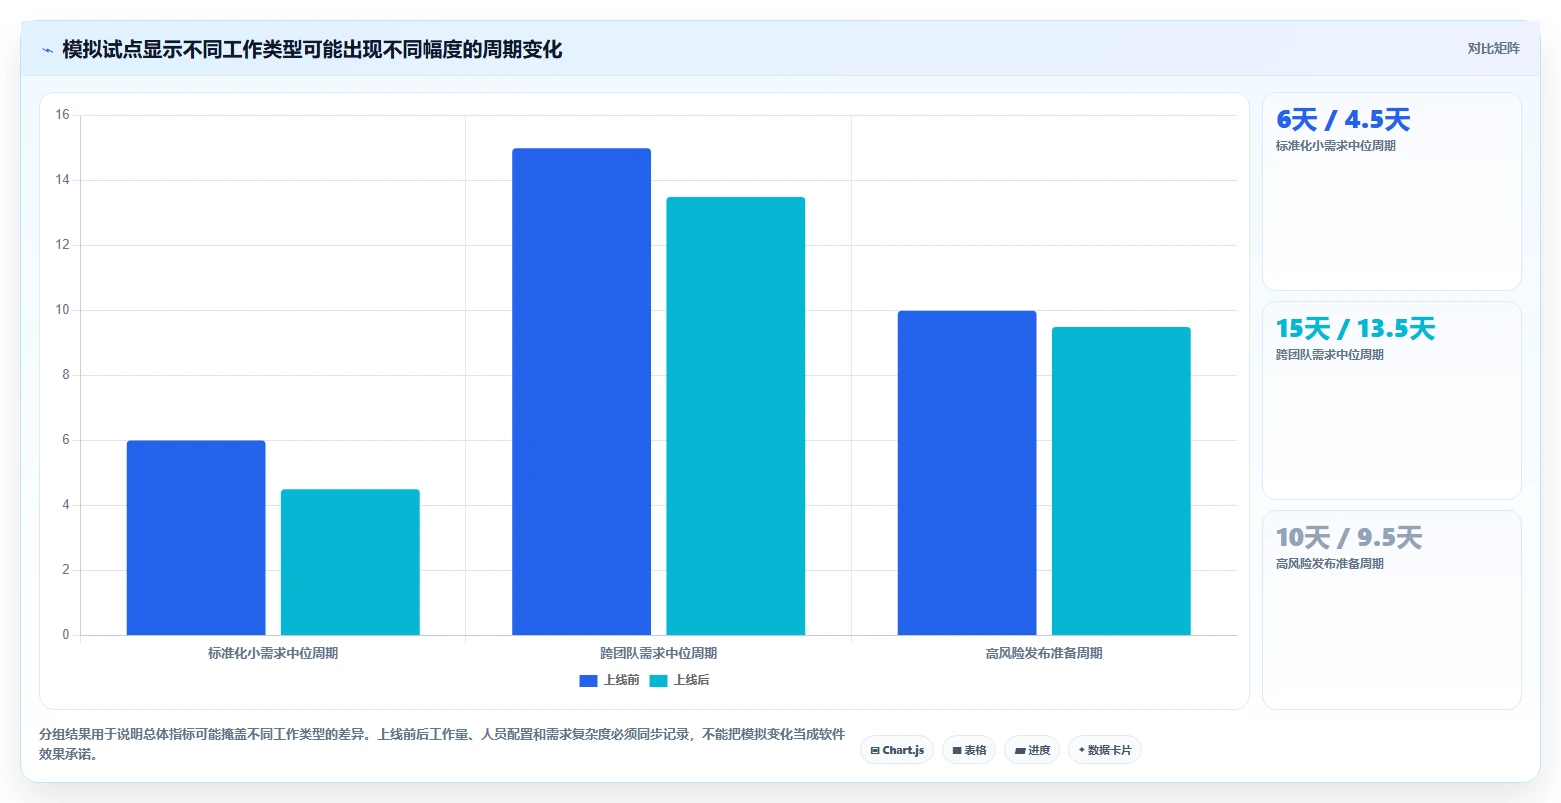The height and width of the screenshot is (803, 1561).
Task: Click the 上线后 bar for 跨团队需求中位周期
Action: 736,416
